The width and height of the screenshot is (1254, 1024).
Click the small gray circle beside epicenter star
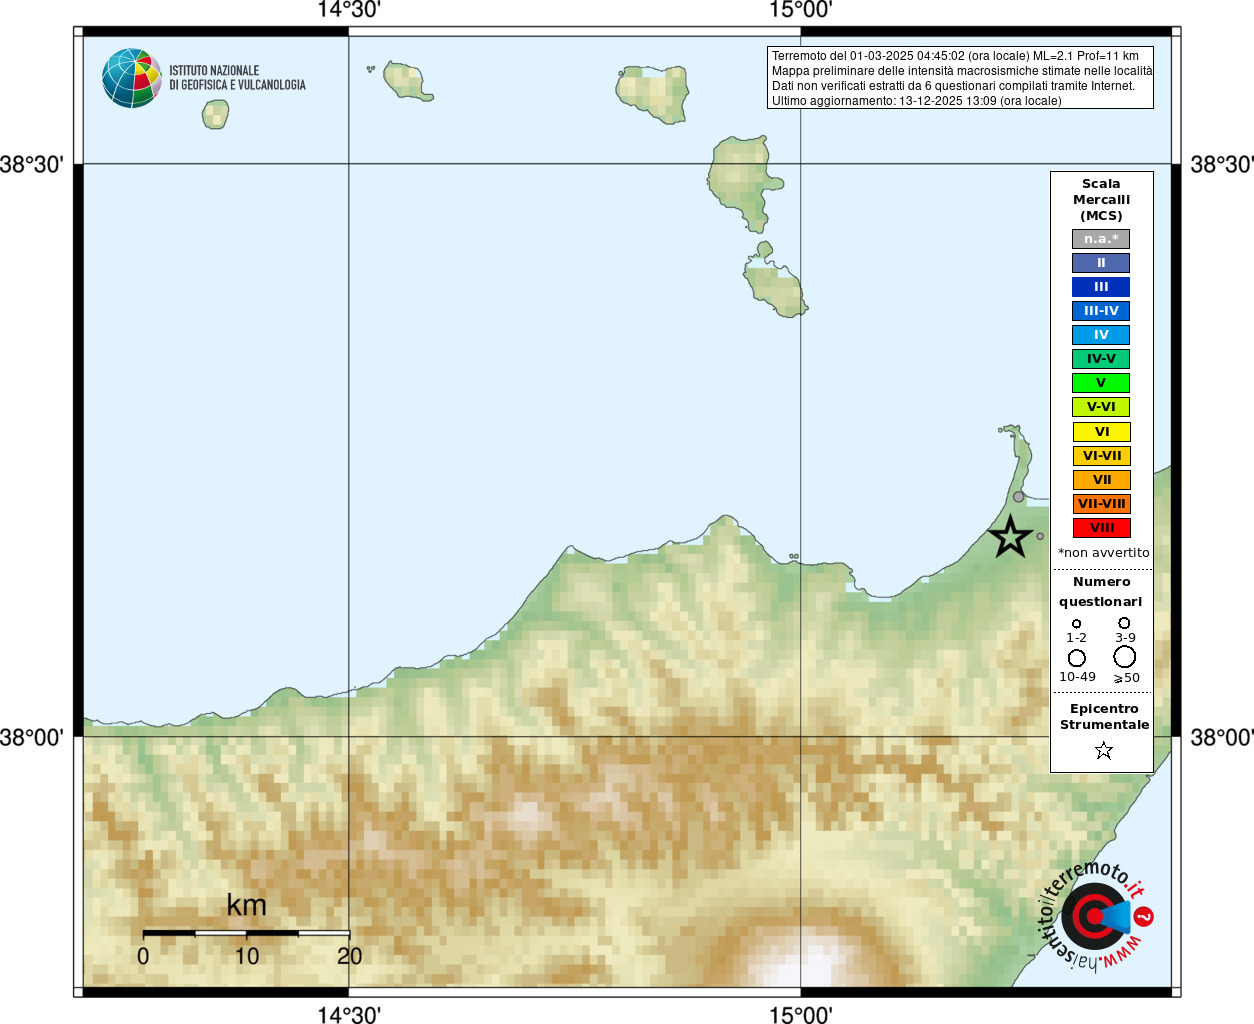pyautogui.click(x=1040, y=536)
